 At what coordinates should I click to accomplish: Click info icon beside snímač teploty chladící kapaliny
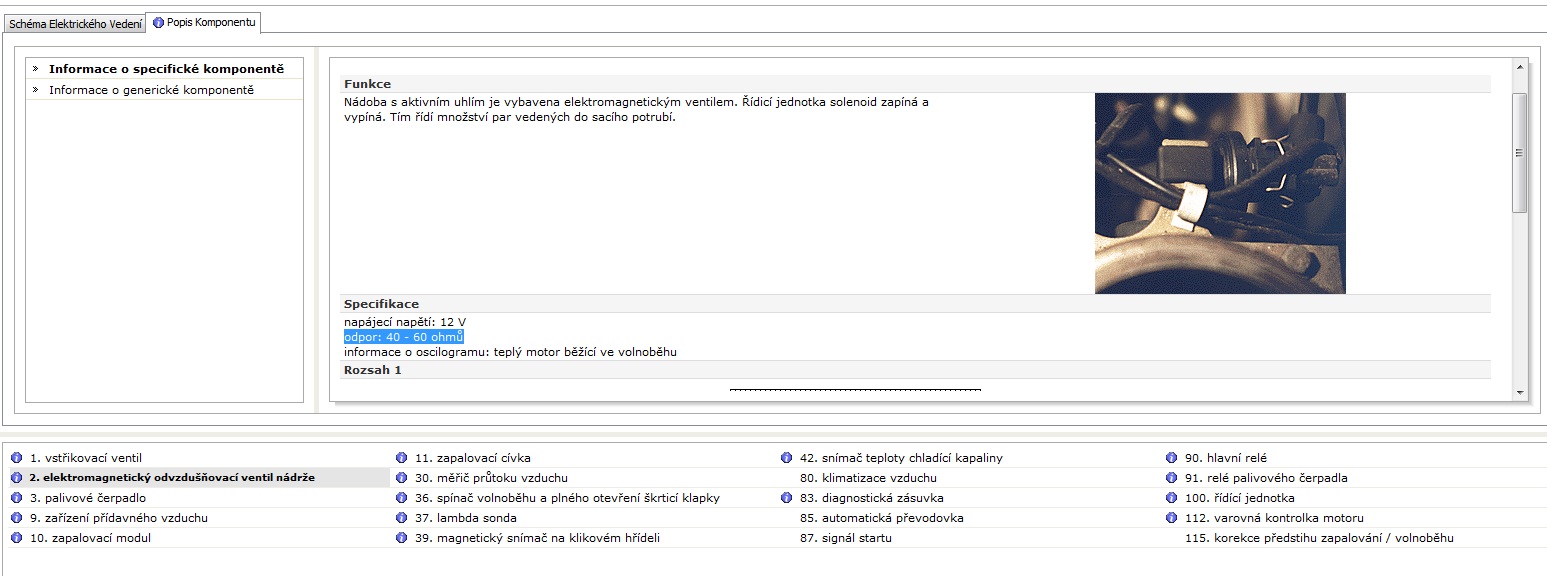tap(786, 458)
